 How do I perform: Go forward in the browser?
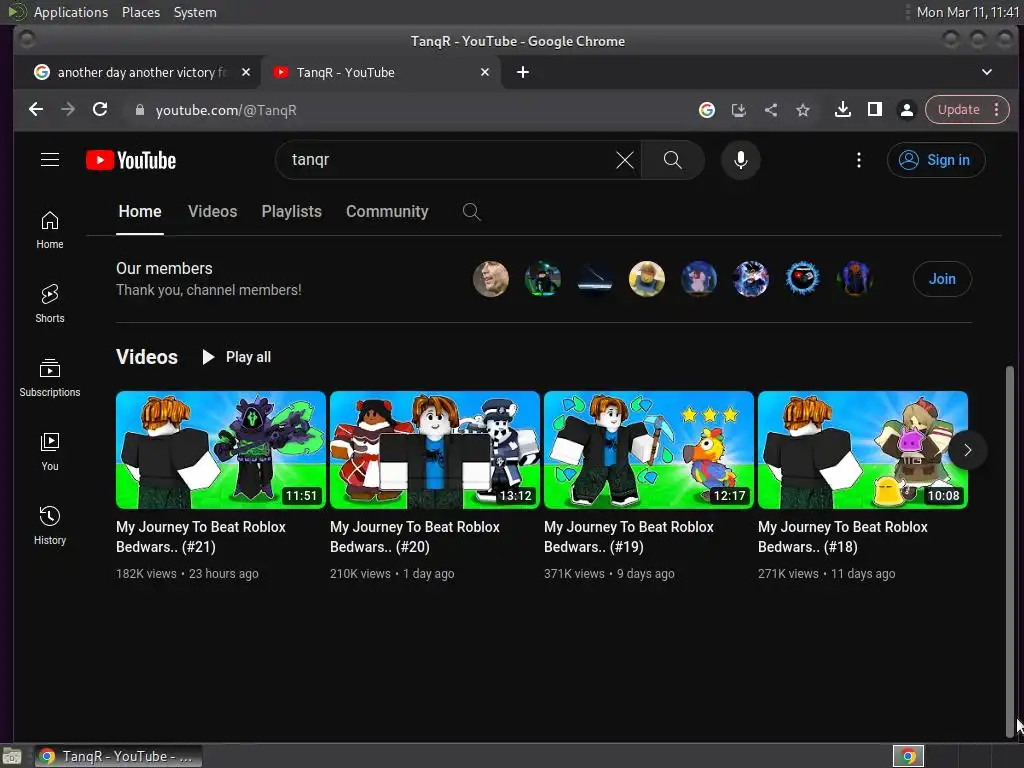tap(68, 110)
